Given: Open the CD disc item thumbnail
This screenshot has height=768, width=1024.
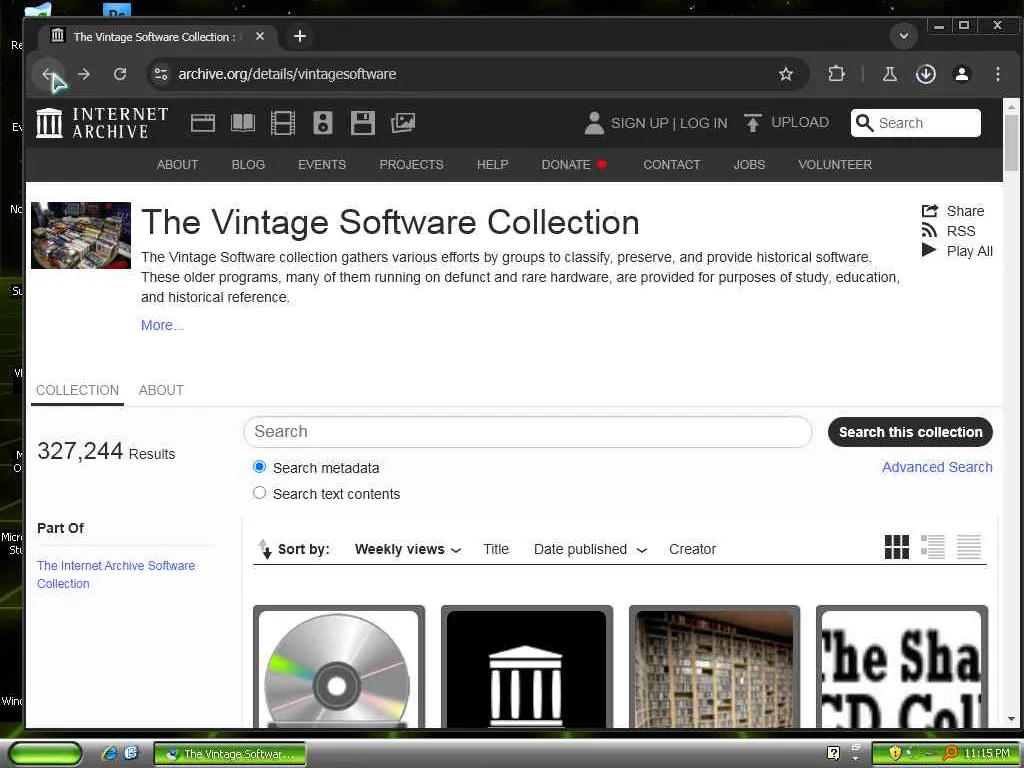Looking at the screenshot, I should coord(338,667).
